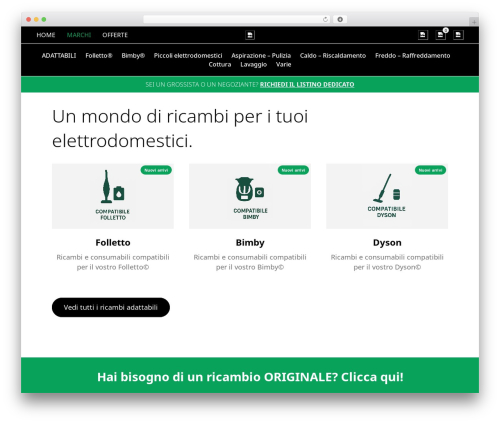This screenshot has width=500, height=423.
Task: Click the browser address bar
Action: tap(236, 19)
